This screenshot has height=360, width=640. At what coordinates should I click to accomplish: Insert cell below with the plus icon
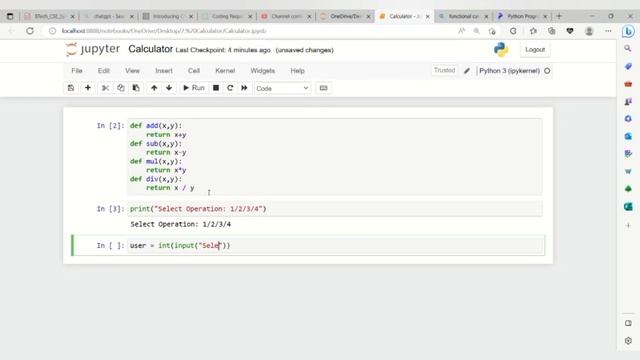[x=88, y=88]
